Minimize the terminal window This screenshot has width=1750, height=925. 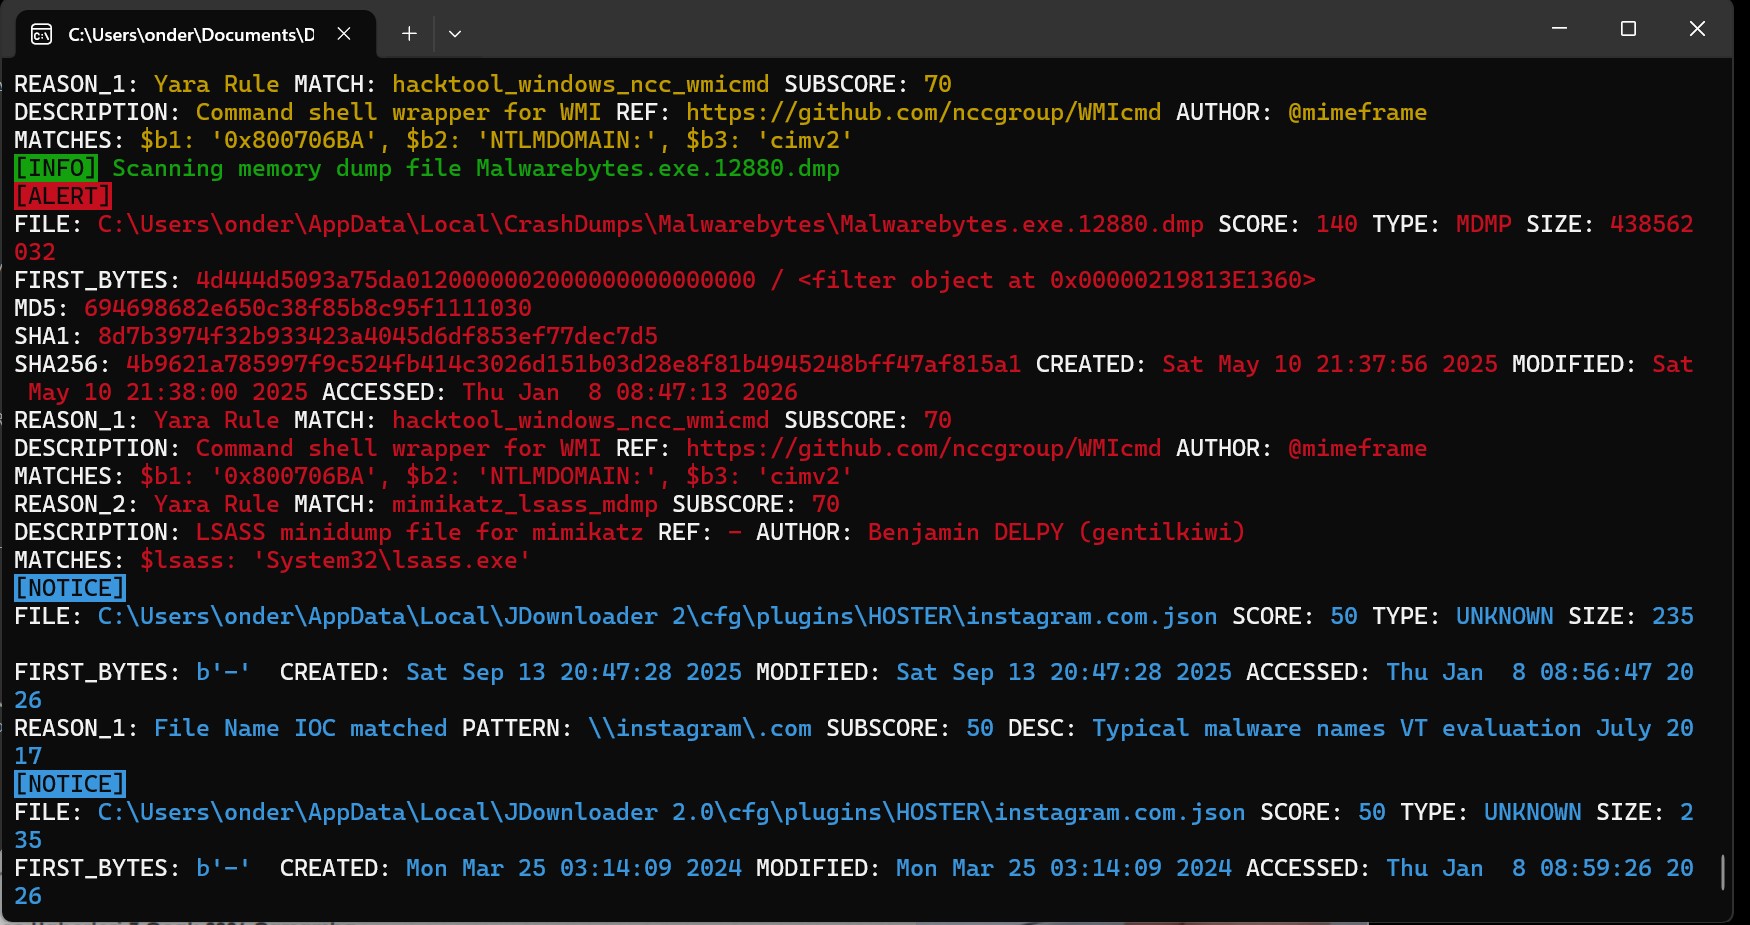point(1559,29)
